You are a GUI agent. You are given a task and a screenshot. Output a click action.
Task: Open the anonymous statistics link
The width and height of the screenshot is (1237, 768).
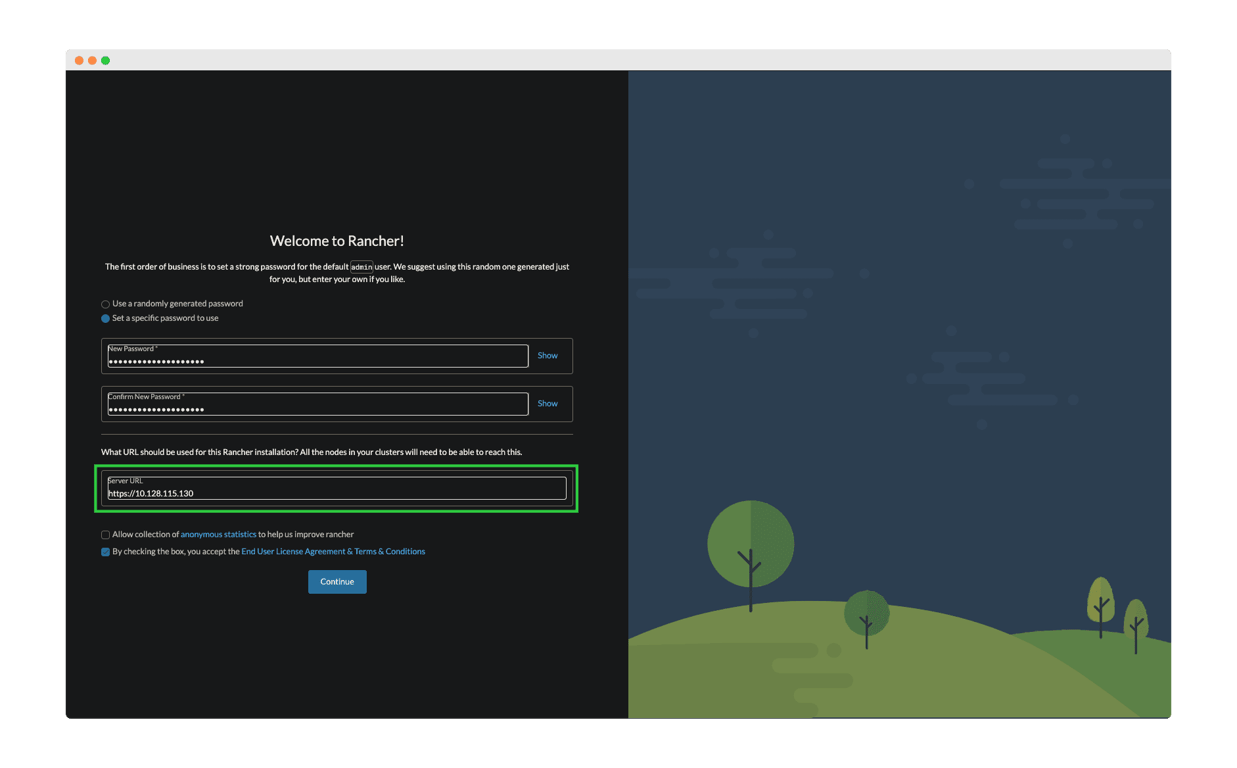[x=218, y=535]
